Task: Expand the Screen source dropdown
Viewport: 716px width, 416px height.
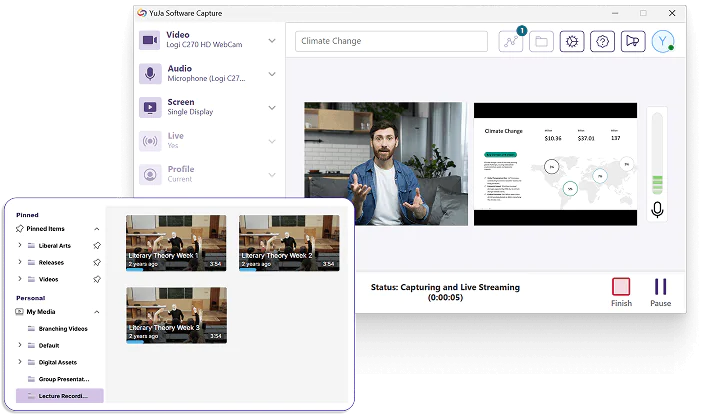Action: [272, 108]
